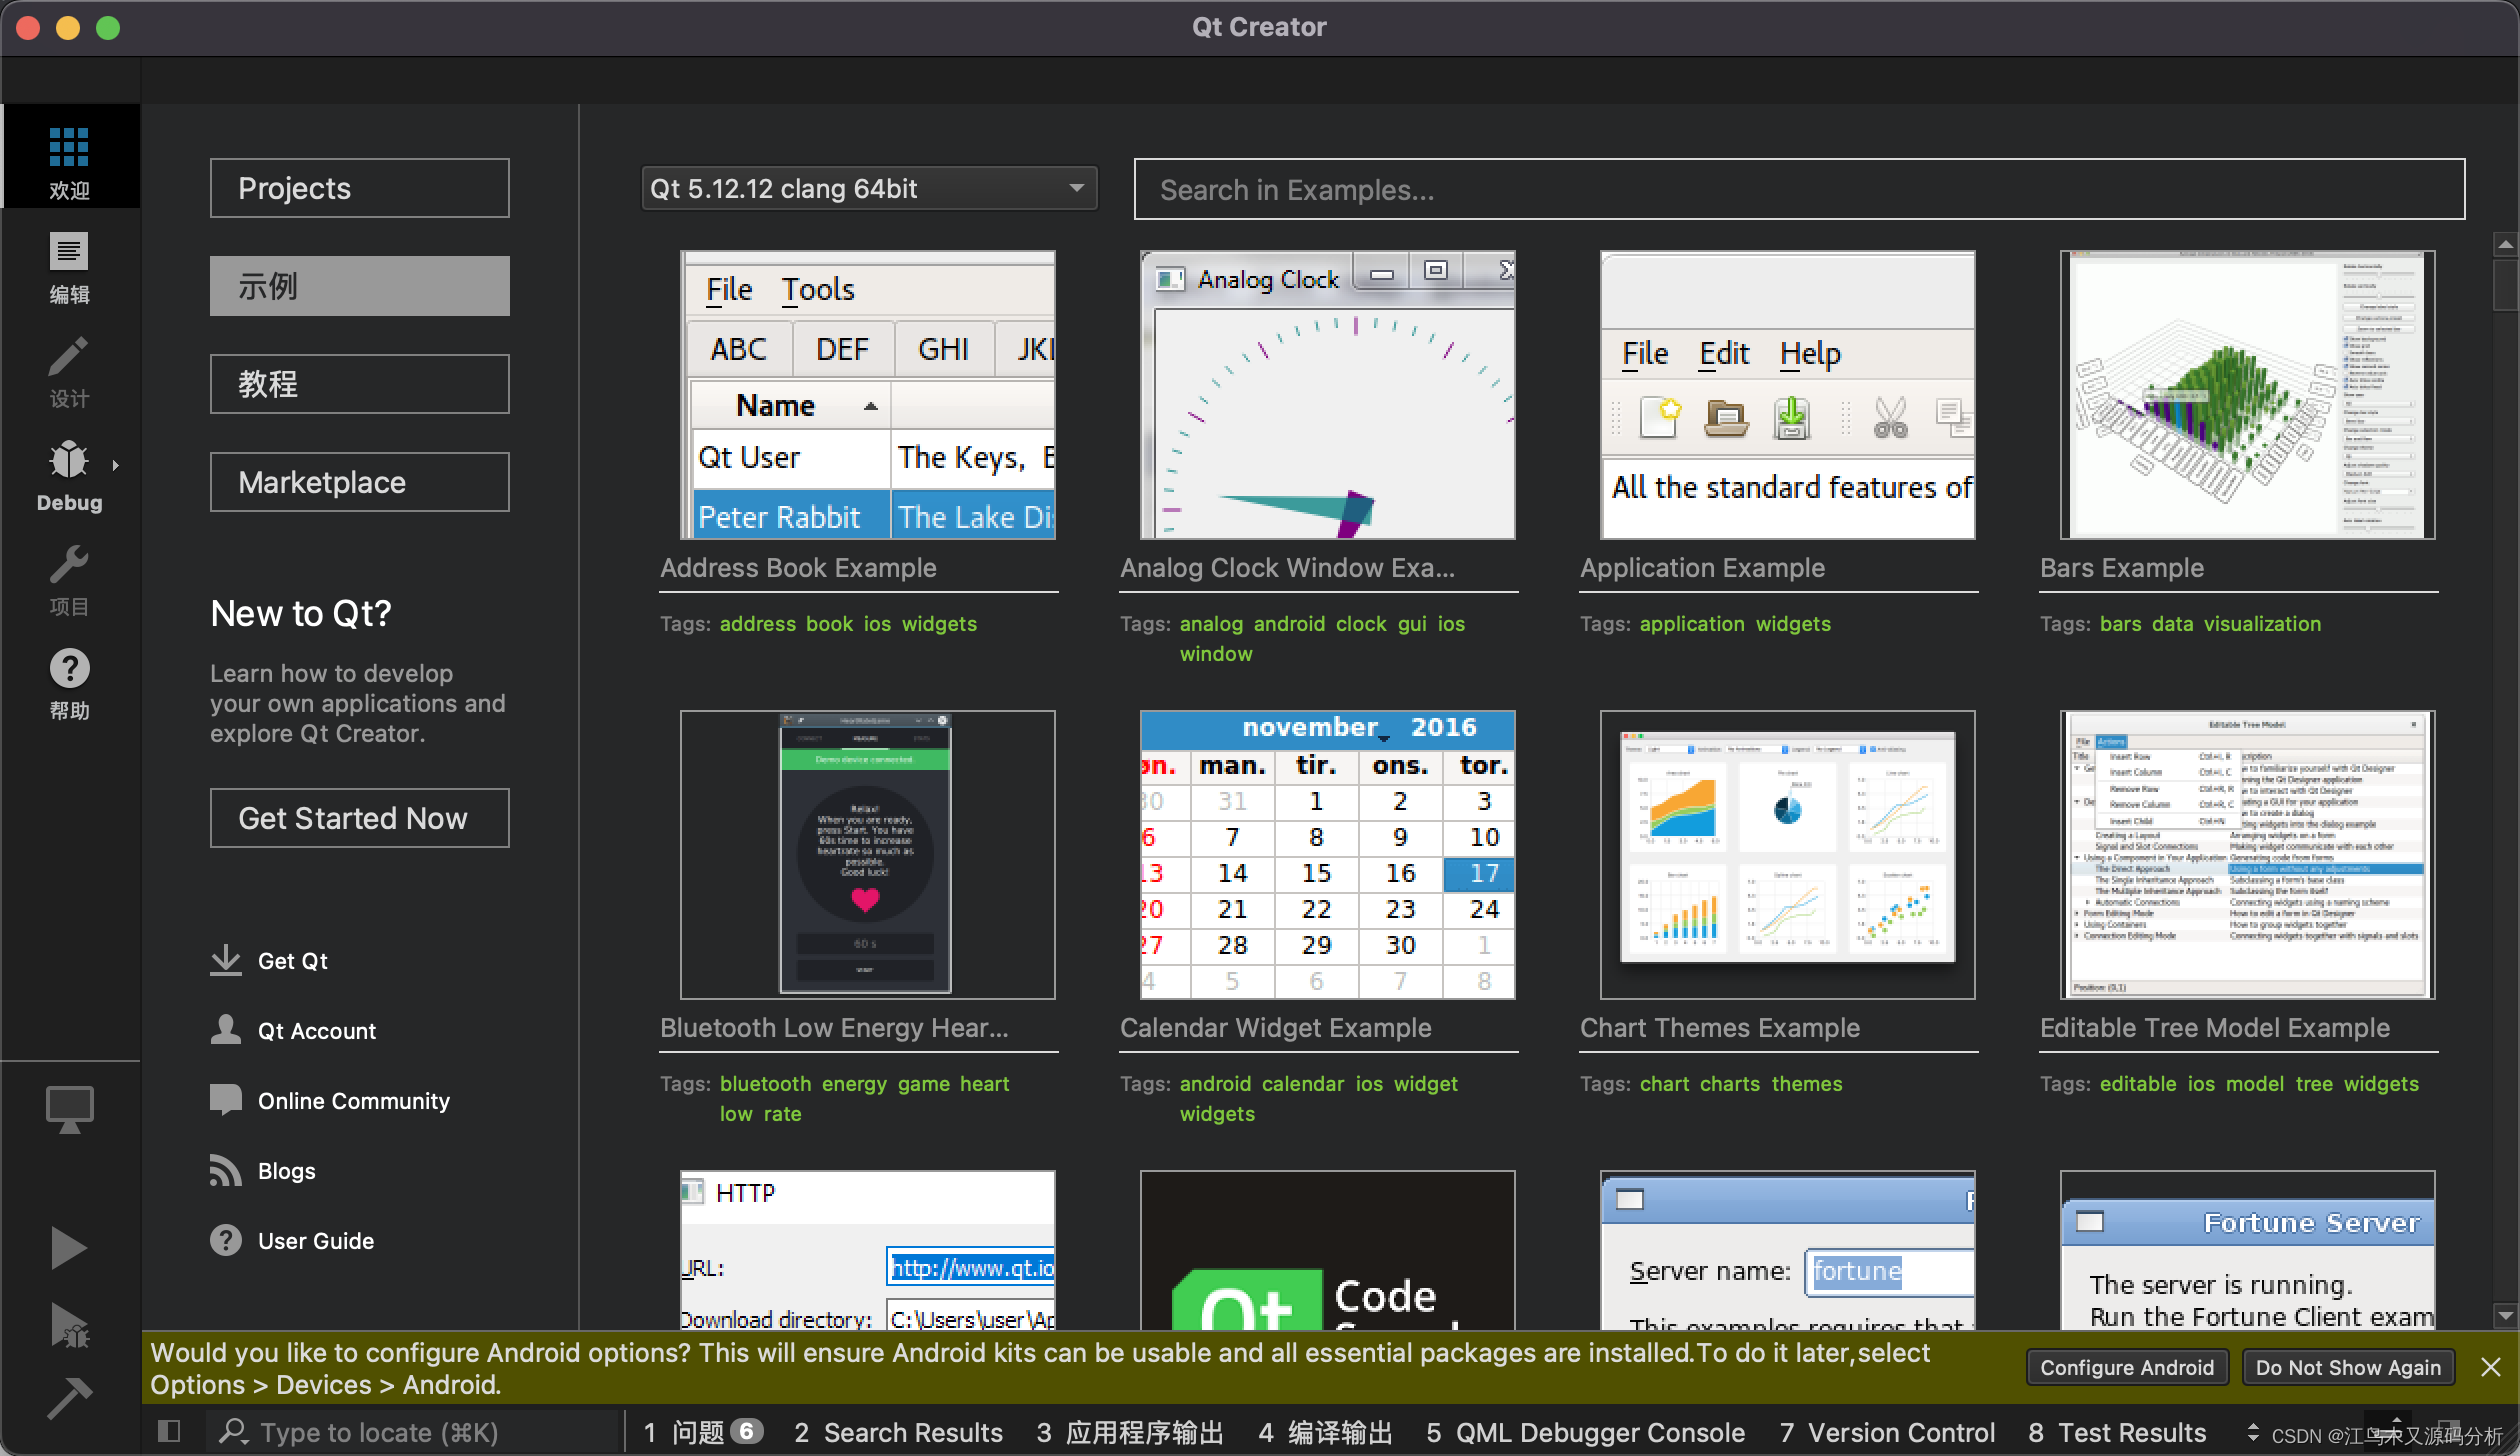Viewport: 2520px width, 1456px height.
Task: Filter by the 'themes' tag
Action: click(1806, 1084)
